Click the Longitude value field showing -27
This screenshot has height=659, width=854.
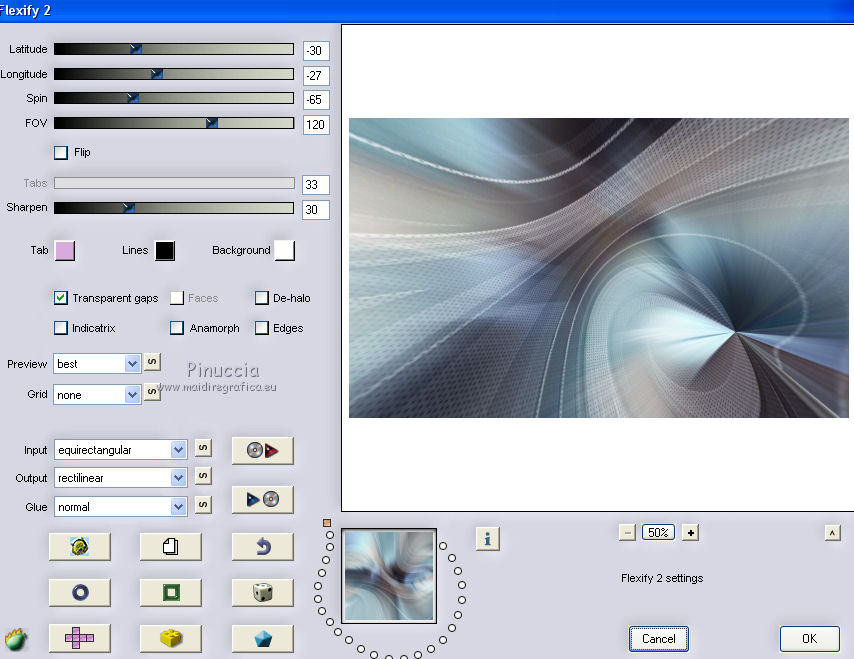coord(316,76)
